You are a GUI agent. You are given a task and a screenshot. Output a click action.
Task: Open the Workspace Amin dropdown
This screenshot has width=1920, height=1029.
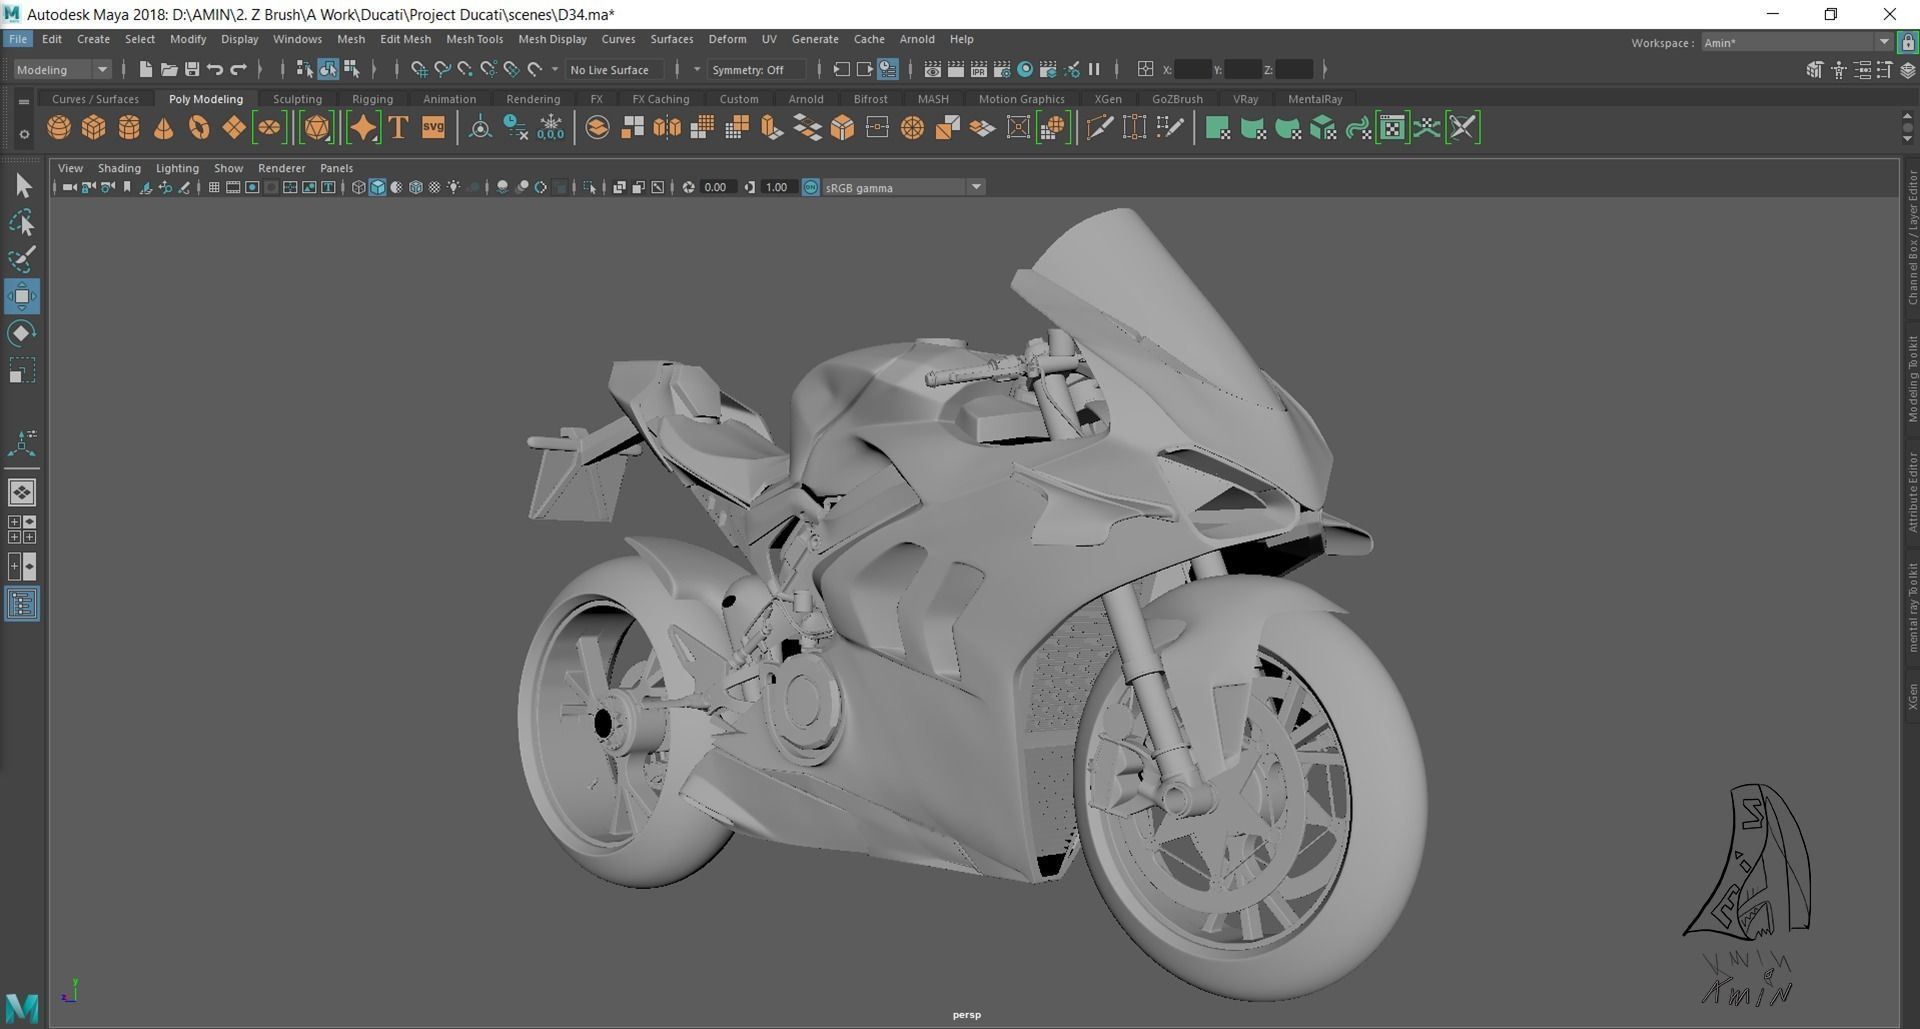(1796, 42)
